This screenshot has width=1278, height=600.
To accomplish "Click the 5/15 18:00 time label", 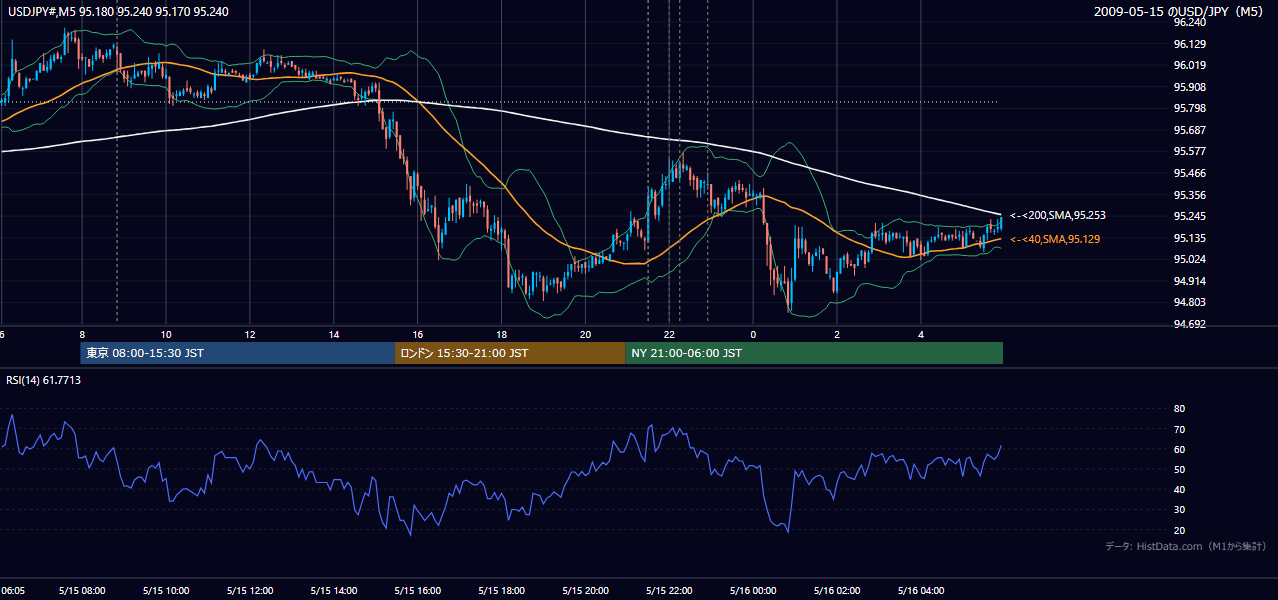I will (x=502, y=591).
